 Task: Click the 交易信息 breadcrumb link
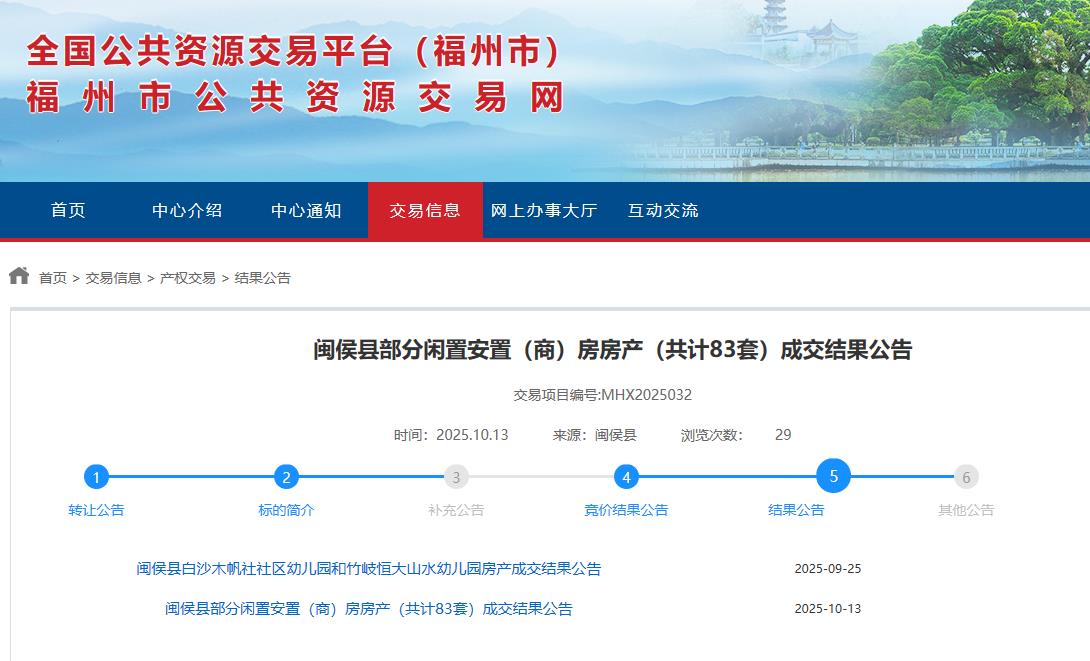click(113, 278)
